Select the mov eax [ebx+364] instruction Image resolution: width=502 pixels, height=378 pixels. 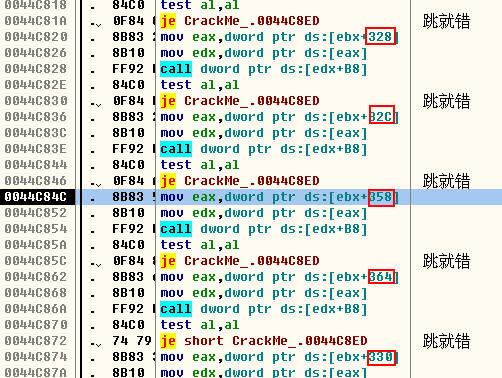279,277
